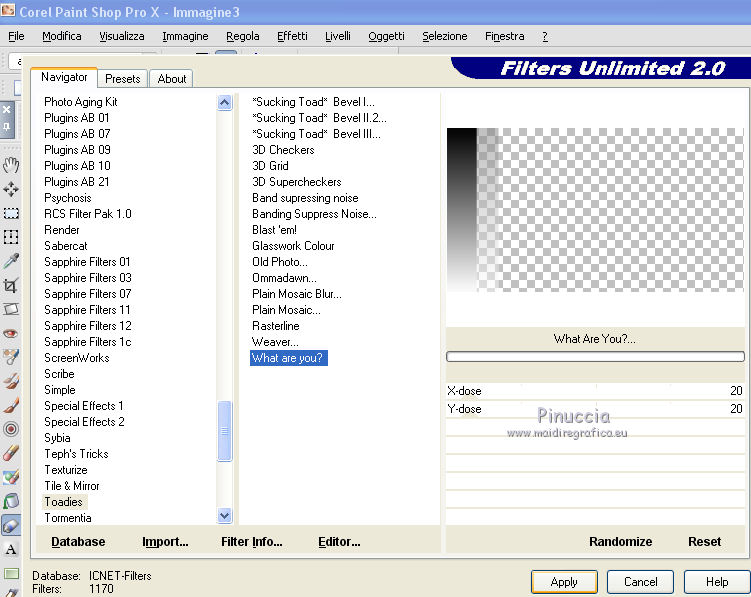Select the Deform tool with handle squares

pos(11,237)
